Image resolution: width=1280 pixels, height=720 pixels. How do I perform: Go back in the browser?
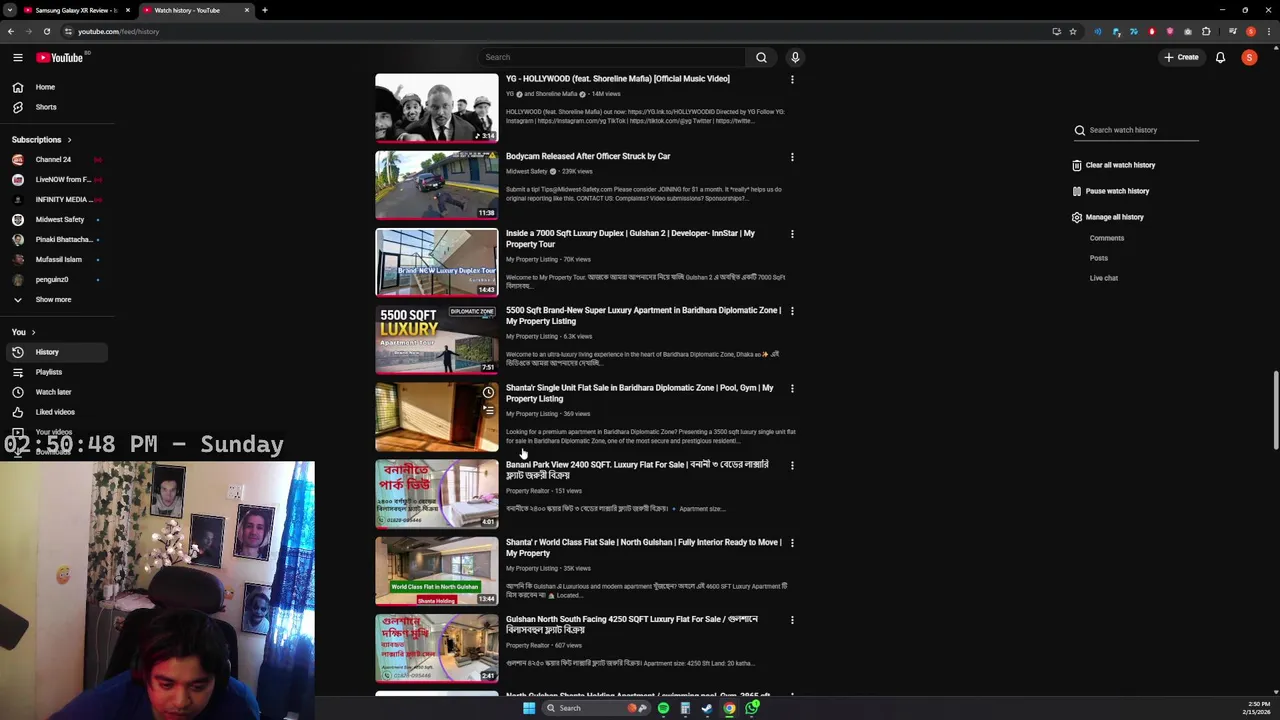(x=10, y=32)
